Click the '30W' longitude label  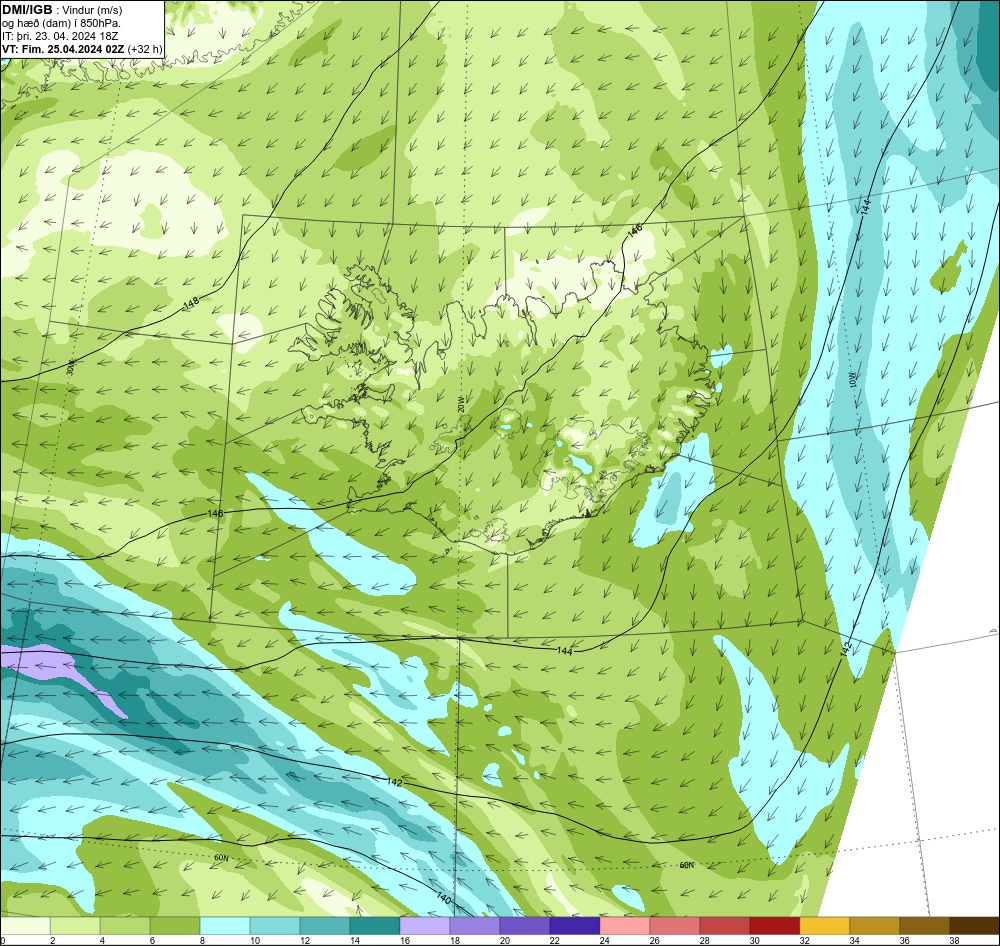[70, 367]
